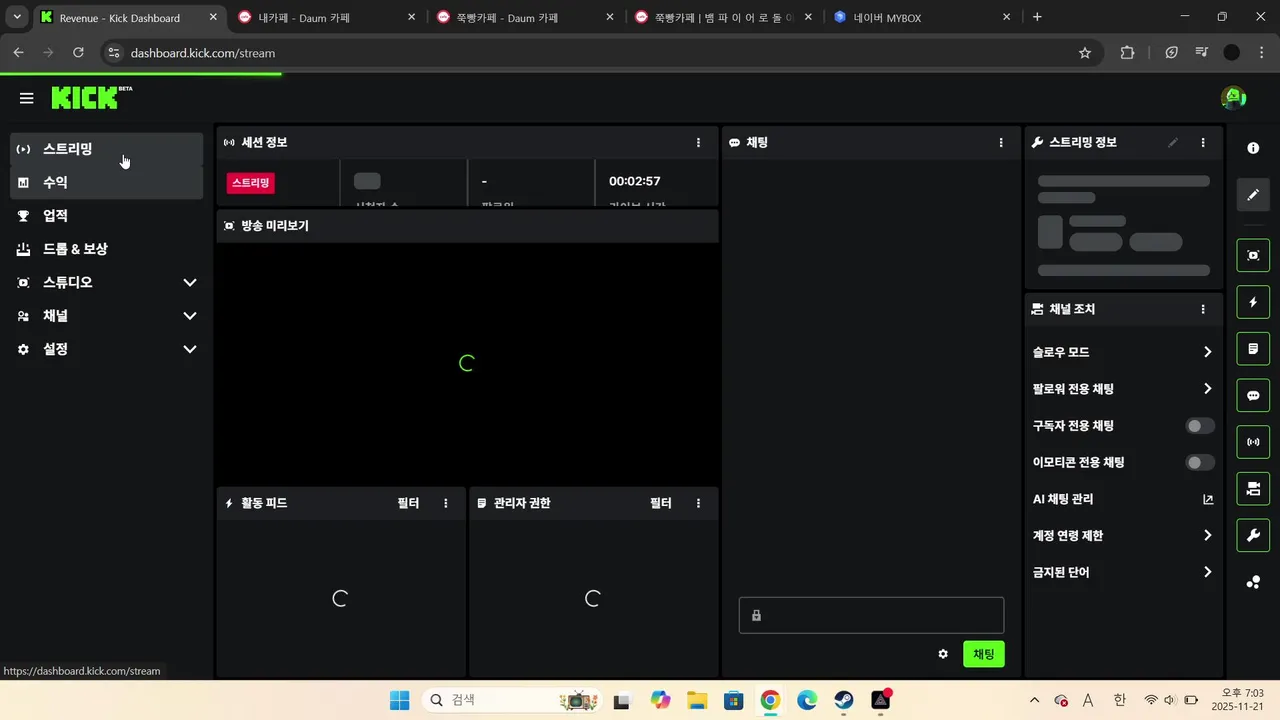Select 스트리밍 in the sidebar
Viewport: 1280px width, 720px height.
click(107, 149)
